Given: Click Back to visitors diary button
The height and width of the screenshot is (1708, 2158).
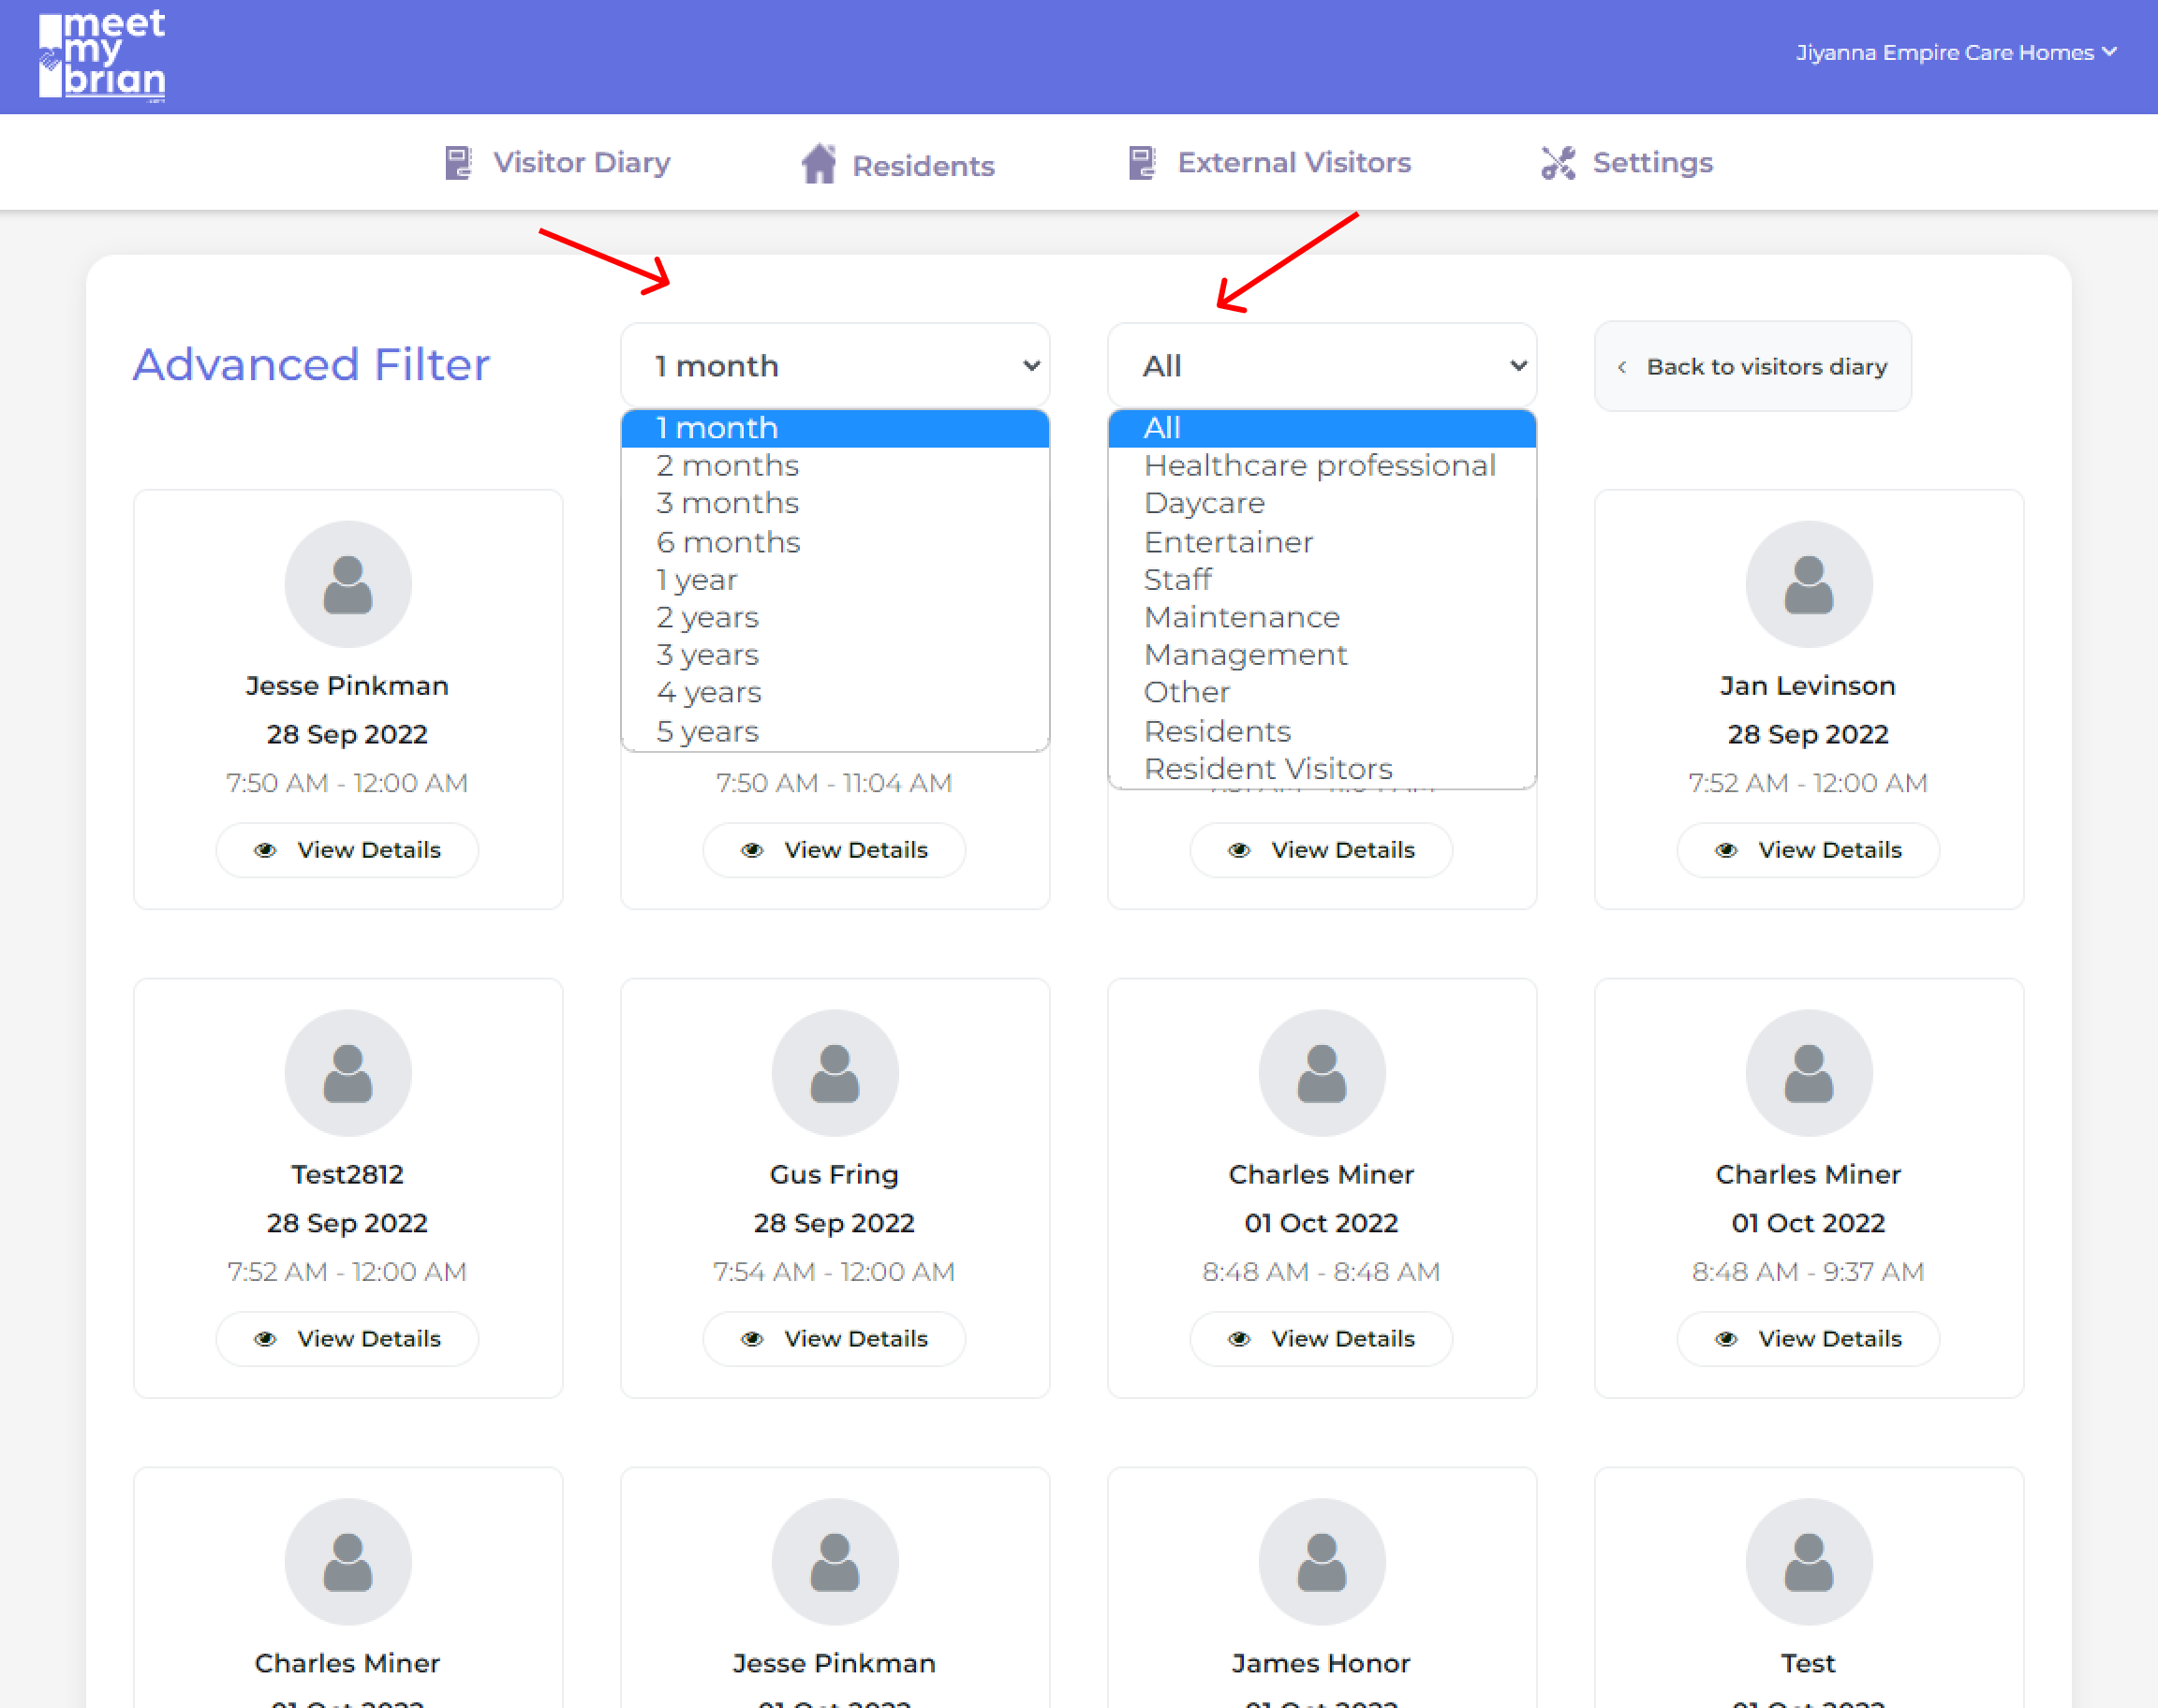Looking at the screenshot, I should [x=1752, y=367].
